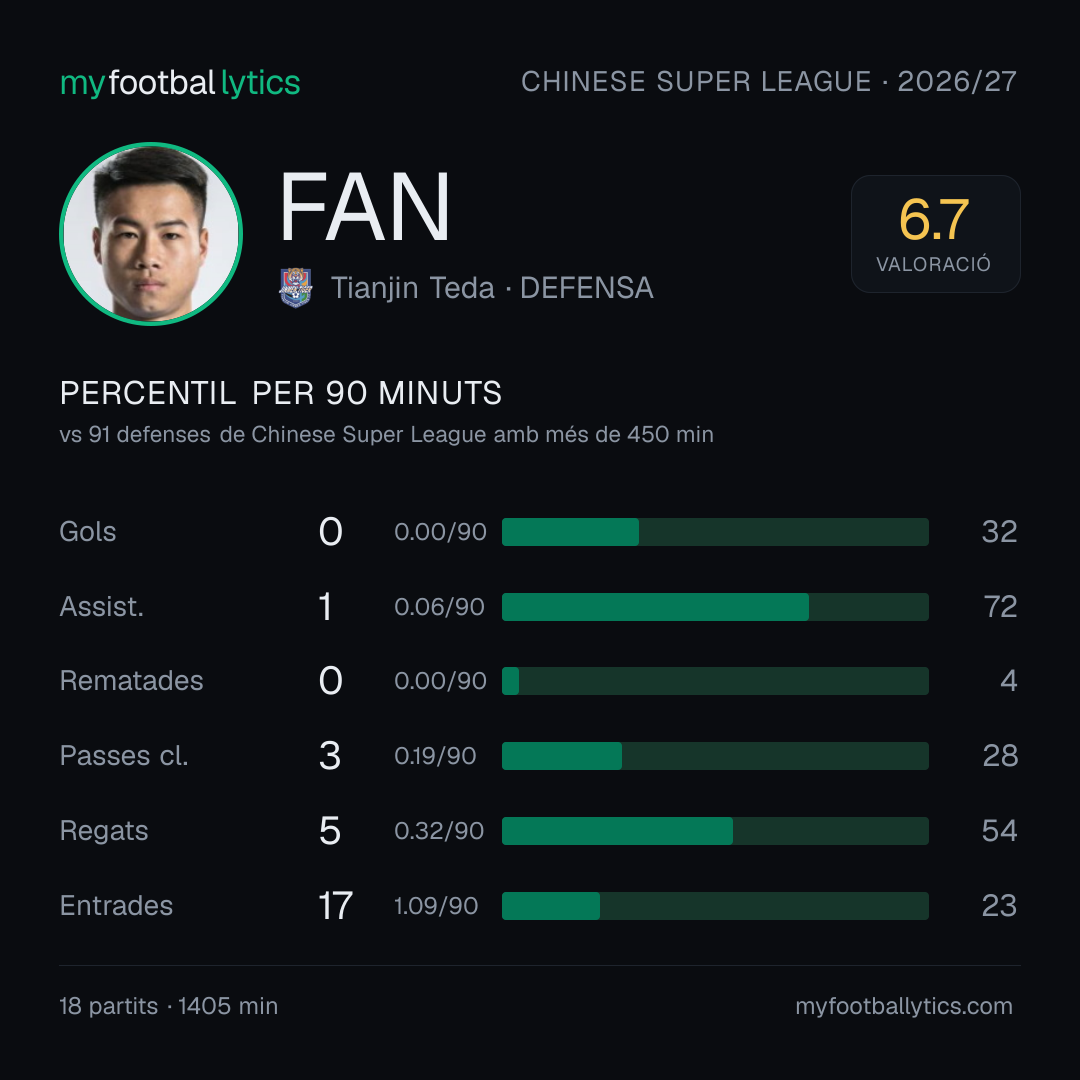The height and width of the screenshot is (1080, 1080).
Task: Click the Rematades percentile bar
Action: tap(715, 681)
